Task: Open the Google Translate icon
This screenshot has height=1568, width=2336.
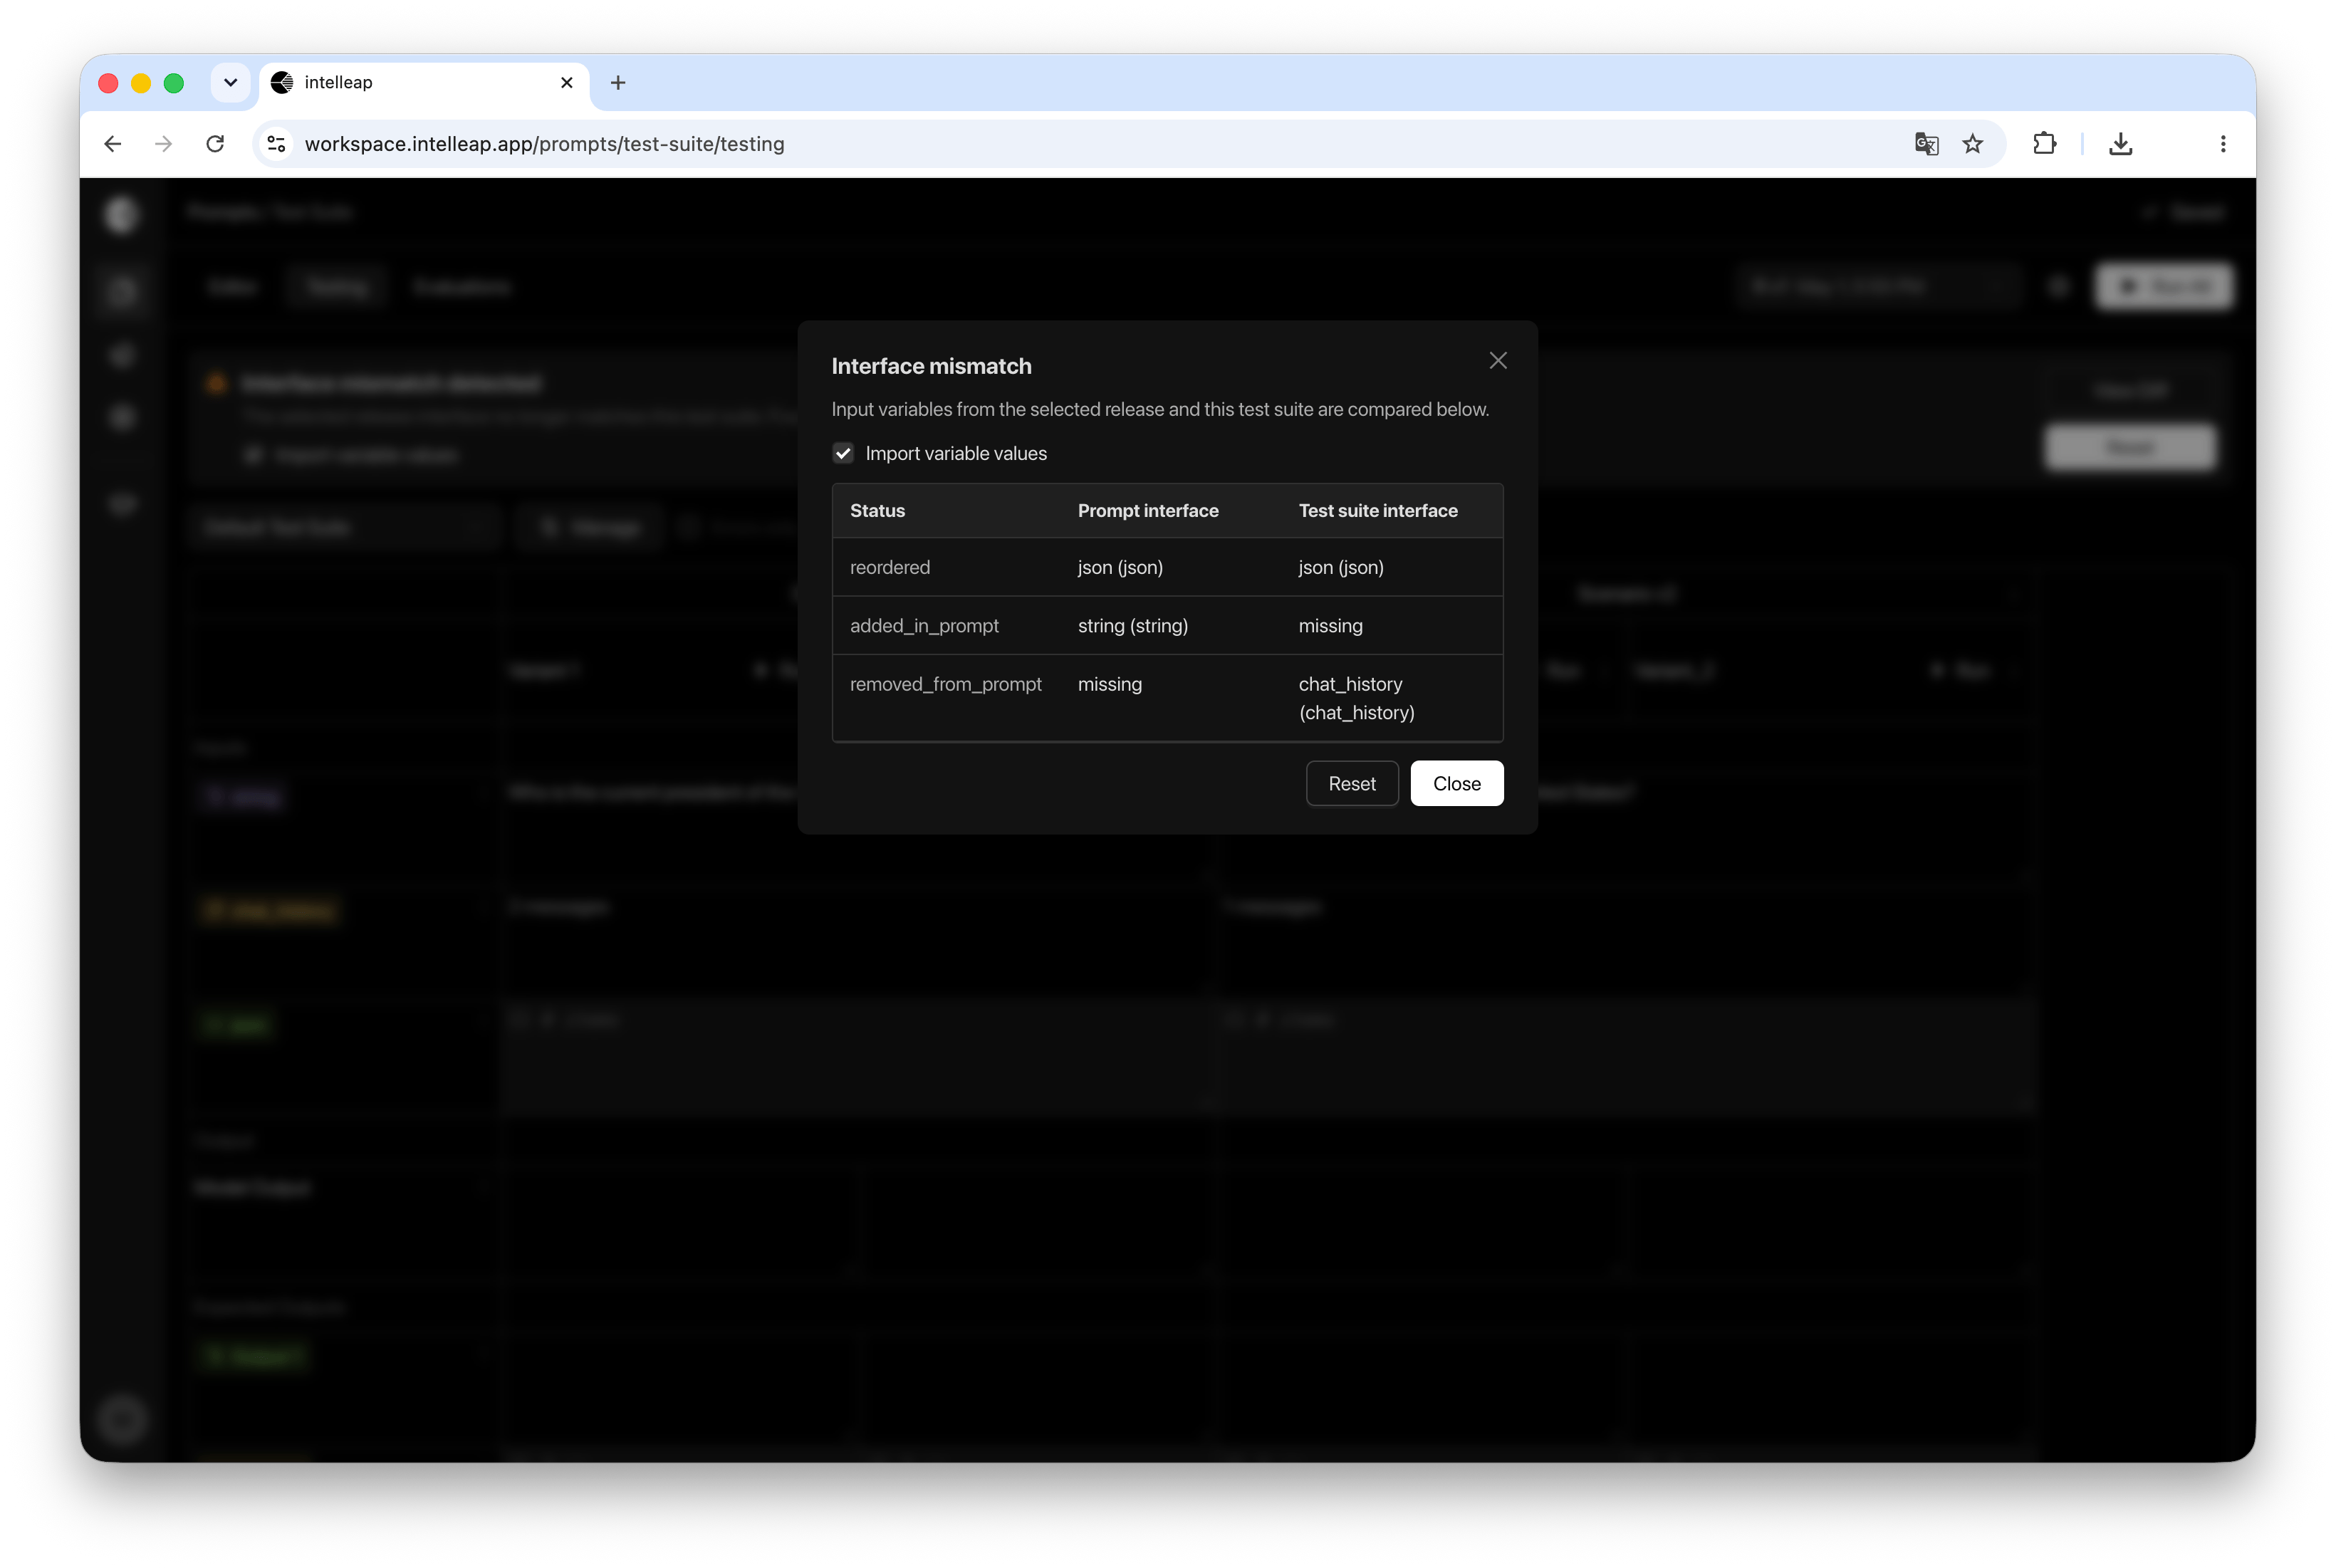Action: tap(1926, 144)
